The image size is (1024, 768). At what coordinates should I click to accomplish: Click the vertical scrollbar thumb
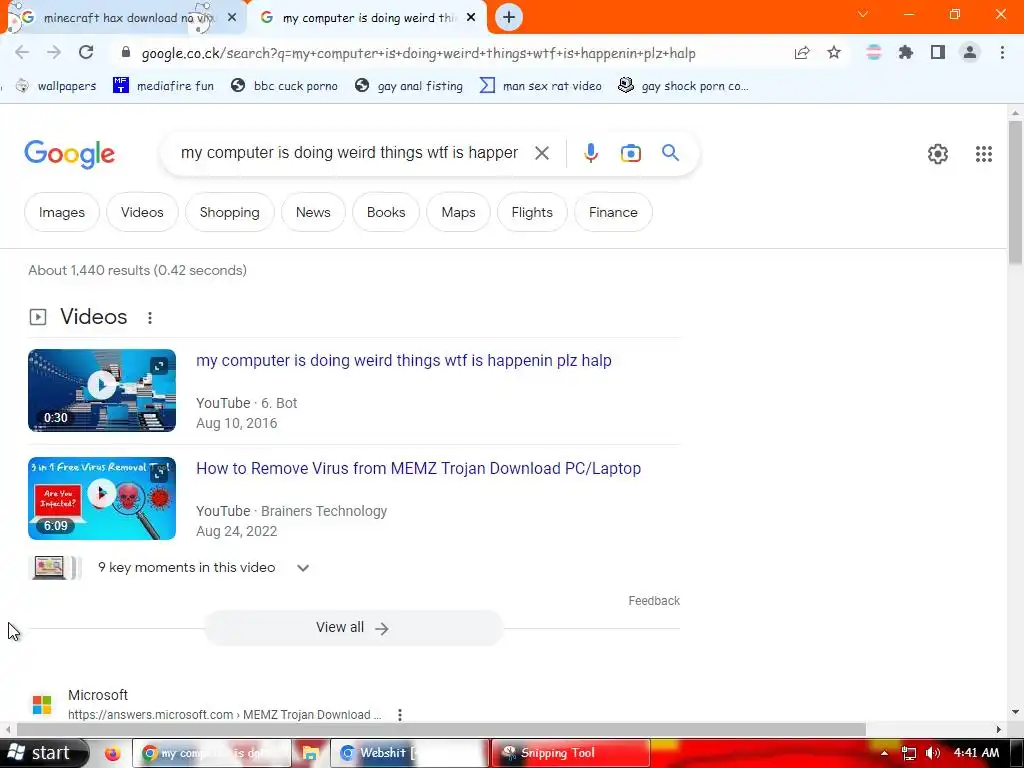(x=1015, y=192)
